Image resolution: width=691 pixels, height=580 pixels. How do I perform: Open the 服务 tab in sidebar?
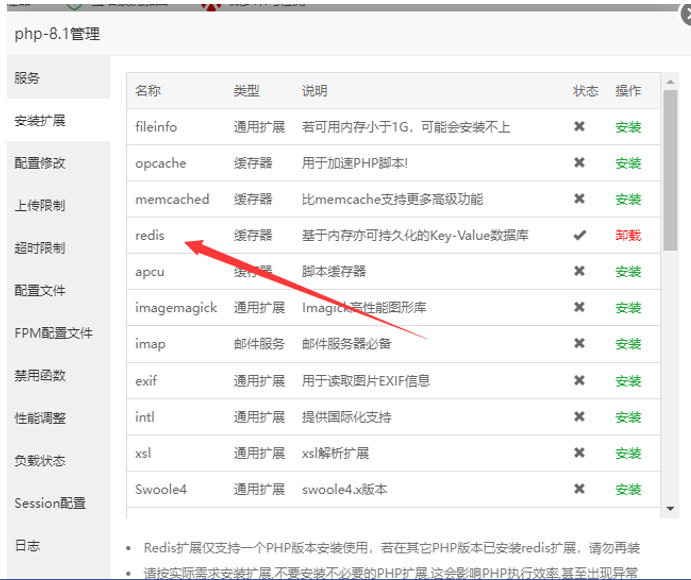point(58,78)
